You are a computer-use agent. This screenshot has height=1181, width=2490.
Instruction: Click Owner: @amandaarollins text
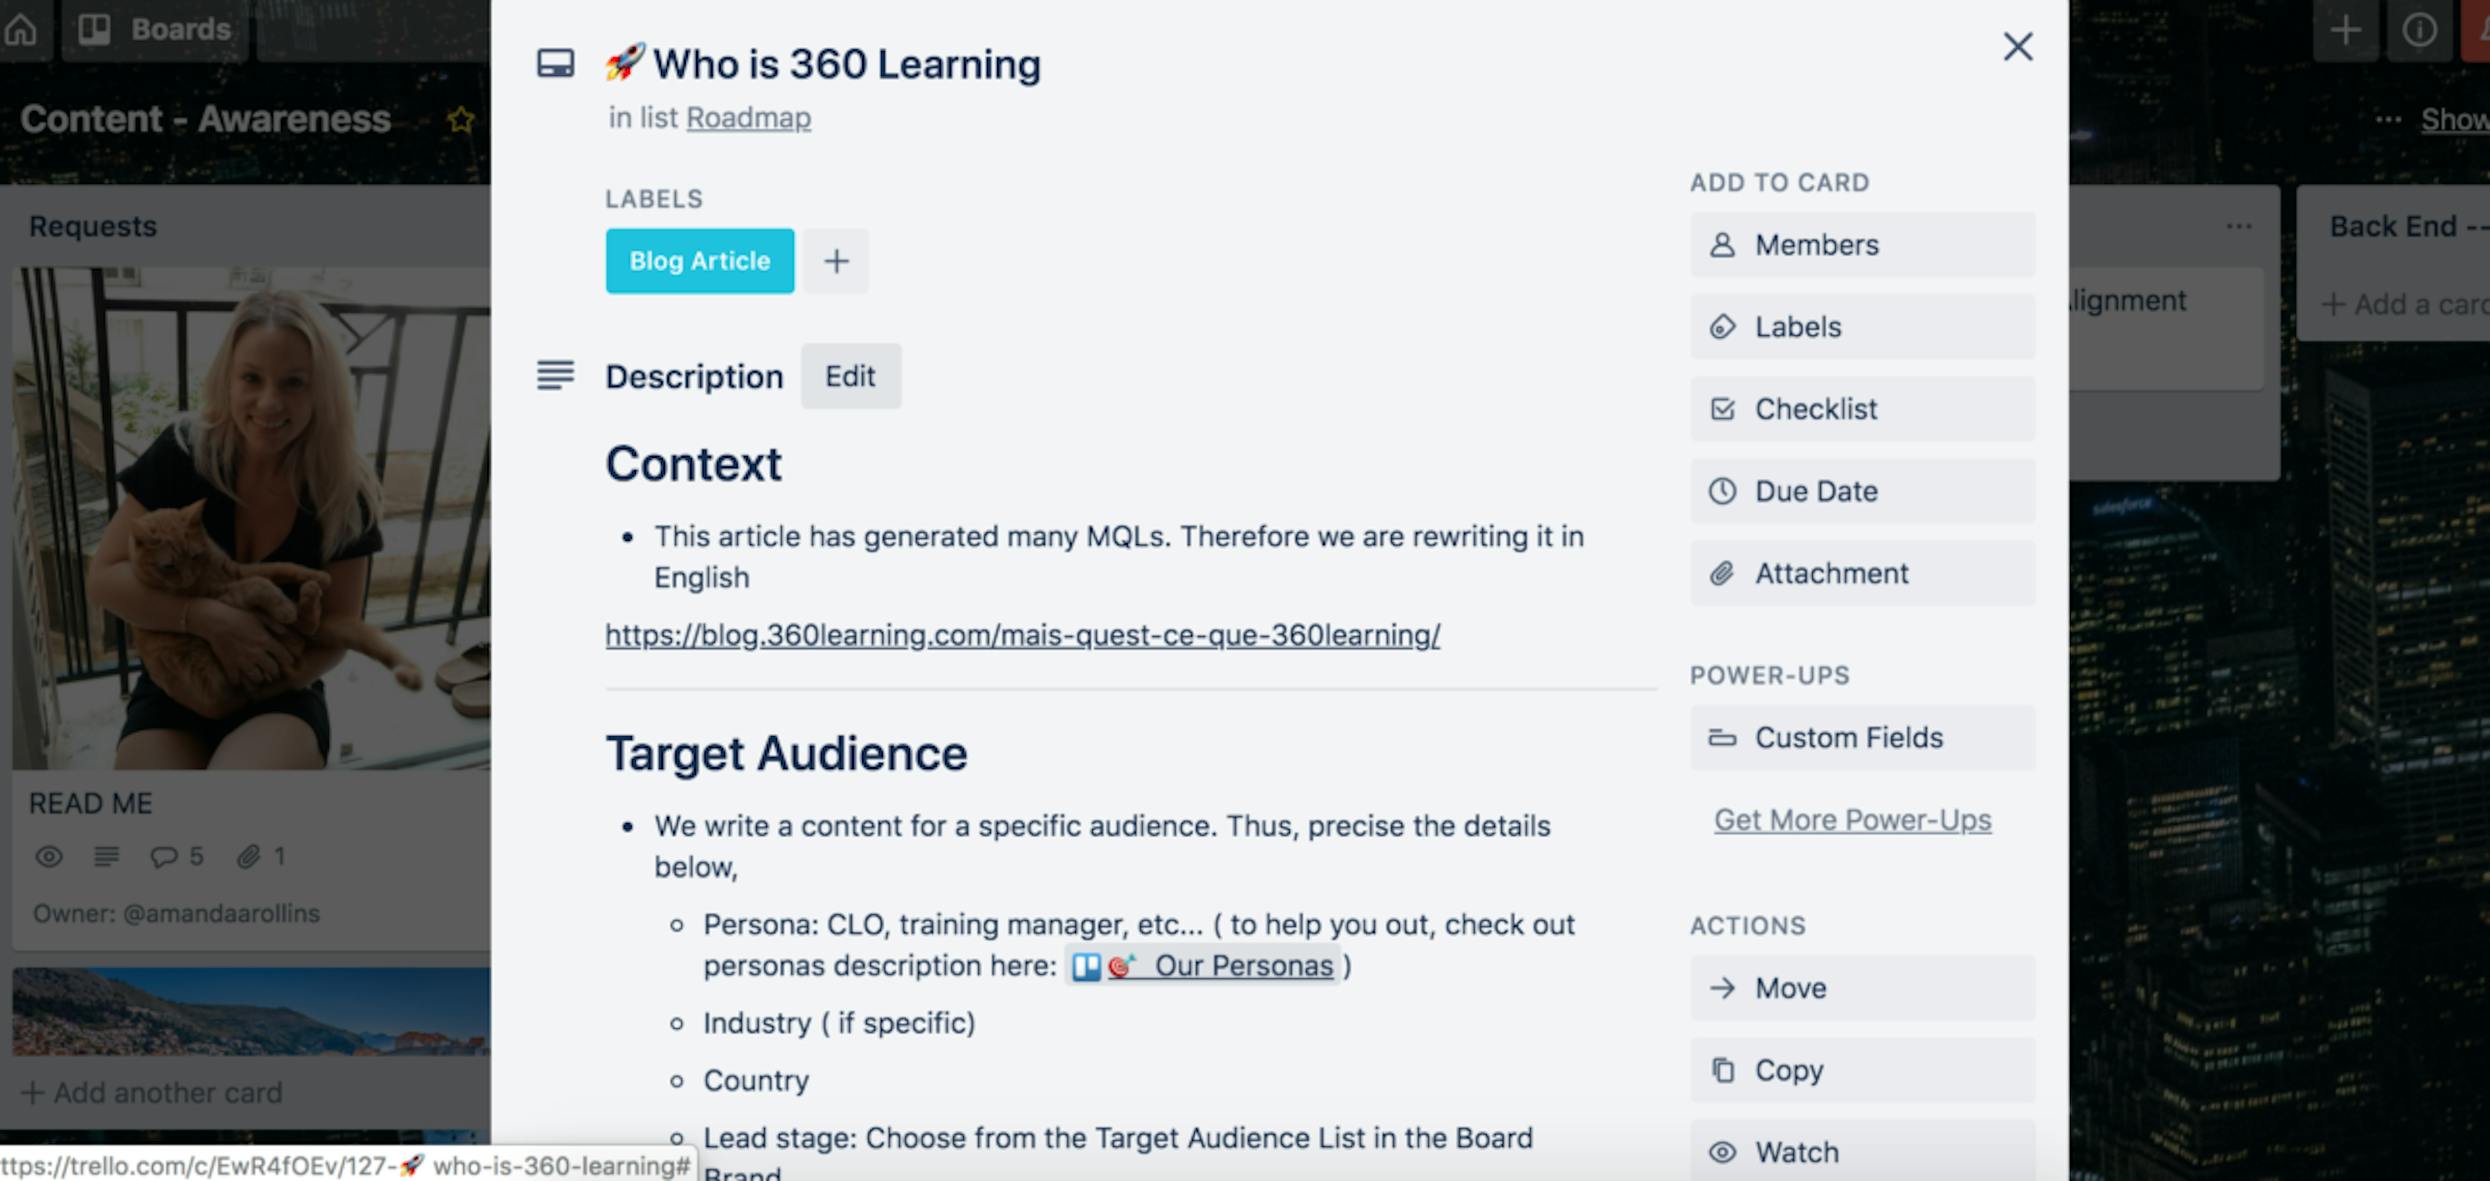(x=176, y=914)
